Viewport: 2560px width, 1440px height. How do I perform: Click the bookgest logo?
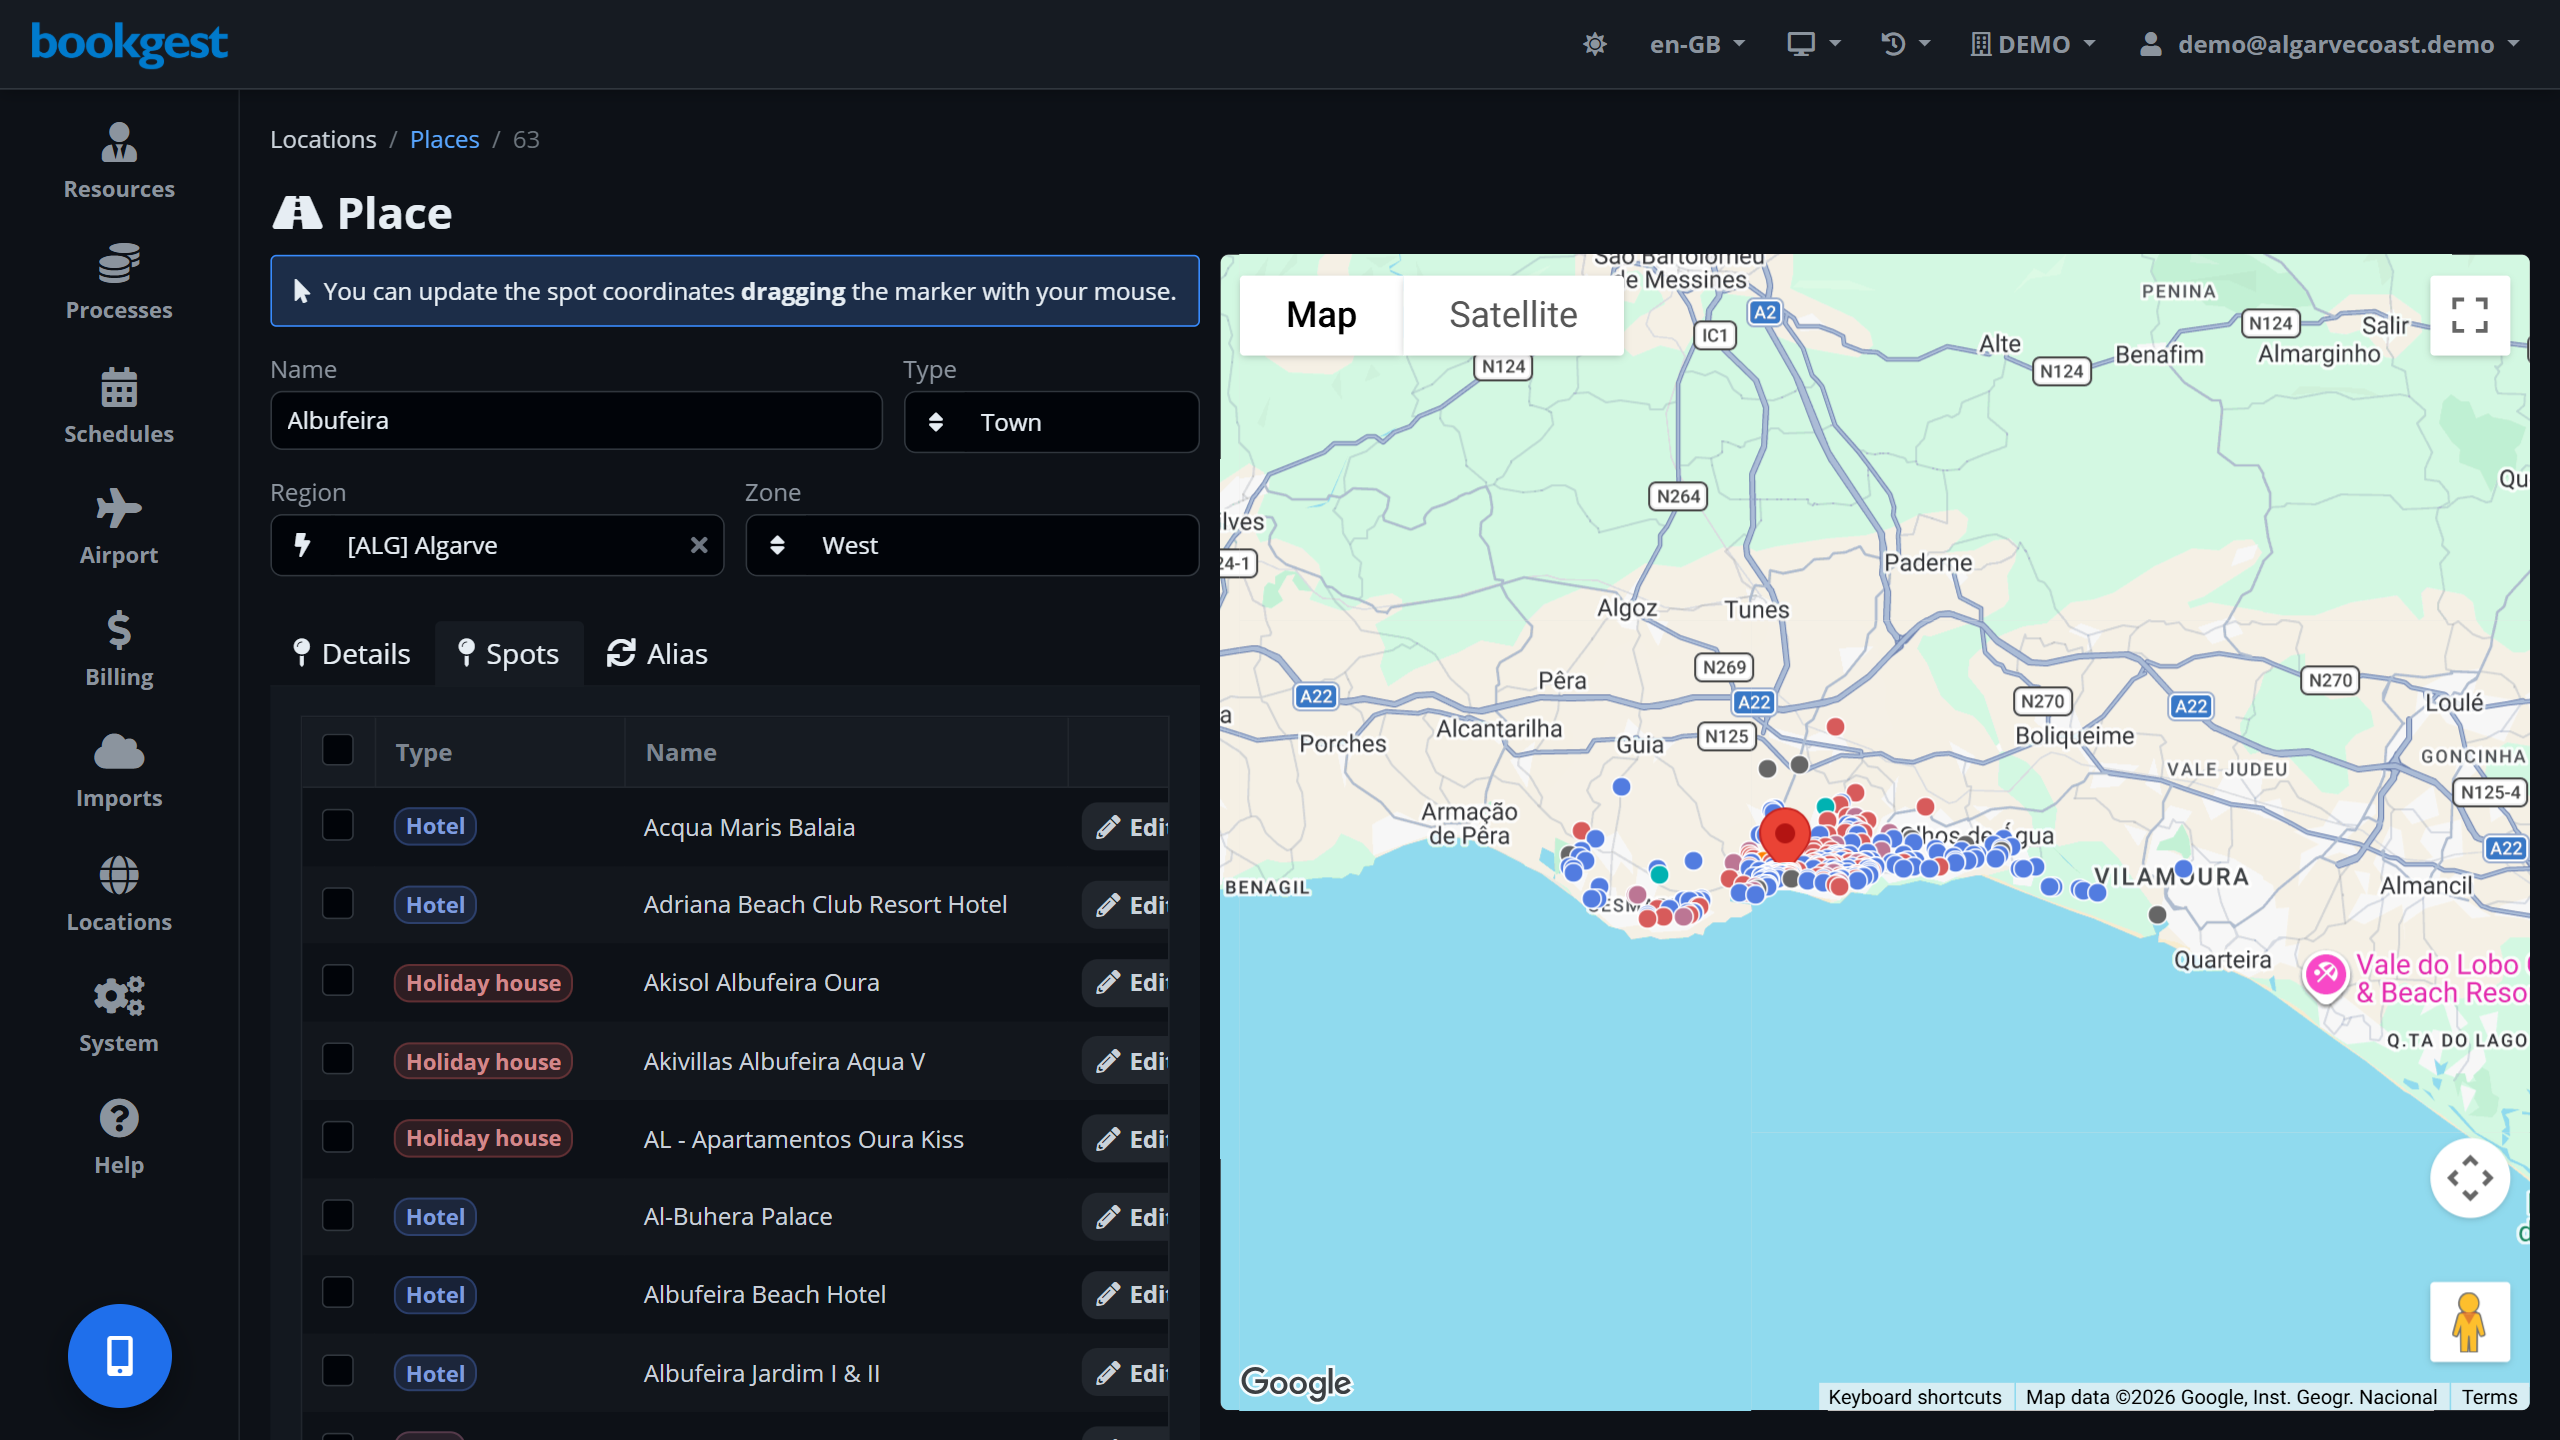[x=129, y=44]
